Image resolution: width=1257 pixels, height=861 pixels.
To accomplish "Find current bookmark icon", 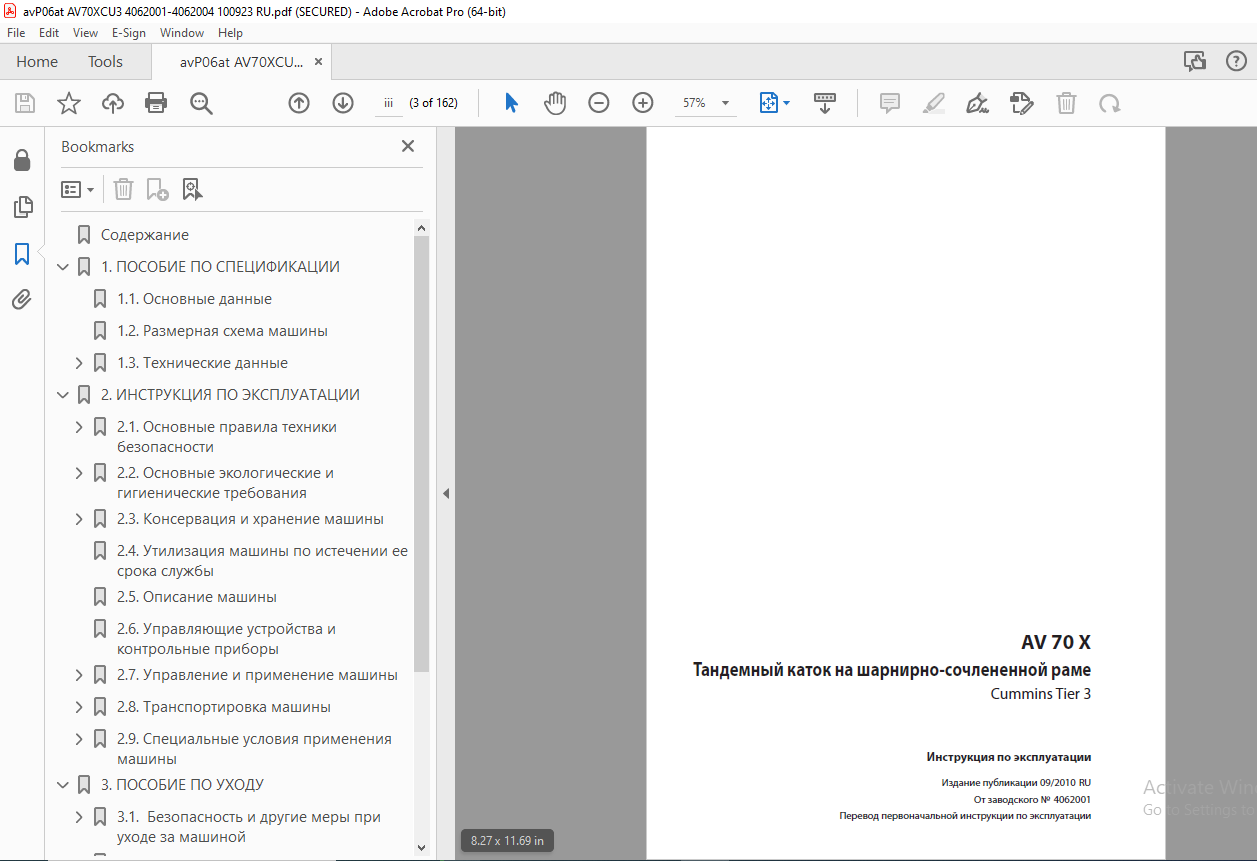I will click(x=192, y=189).
